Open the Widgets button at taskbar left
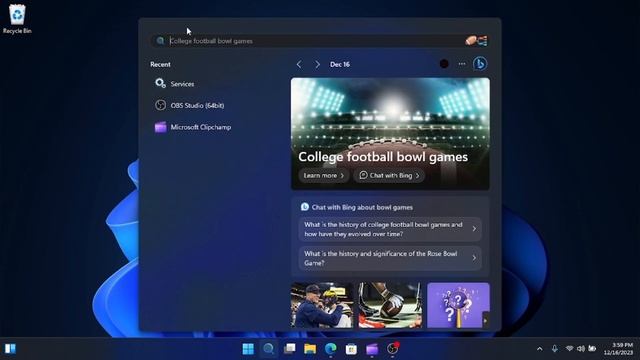640x360 pixels. pos(10,349)
